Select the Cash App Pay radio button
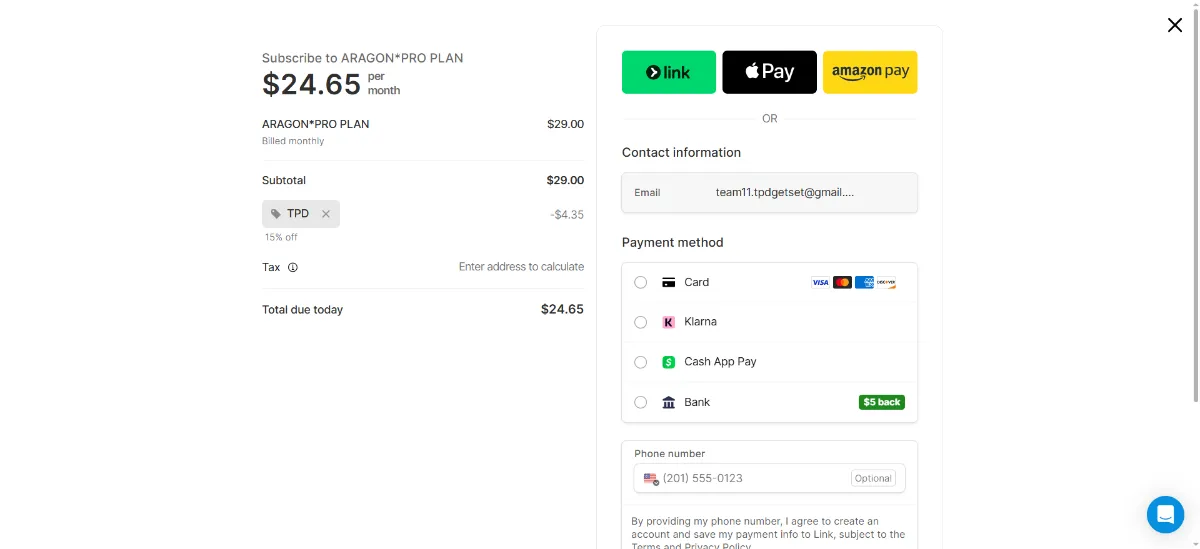1200x549 pixels. 641,362
